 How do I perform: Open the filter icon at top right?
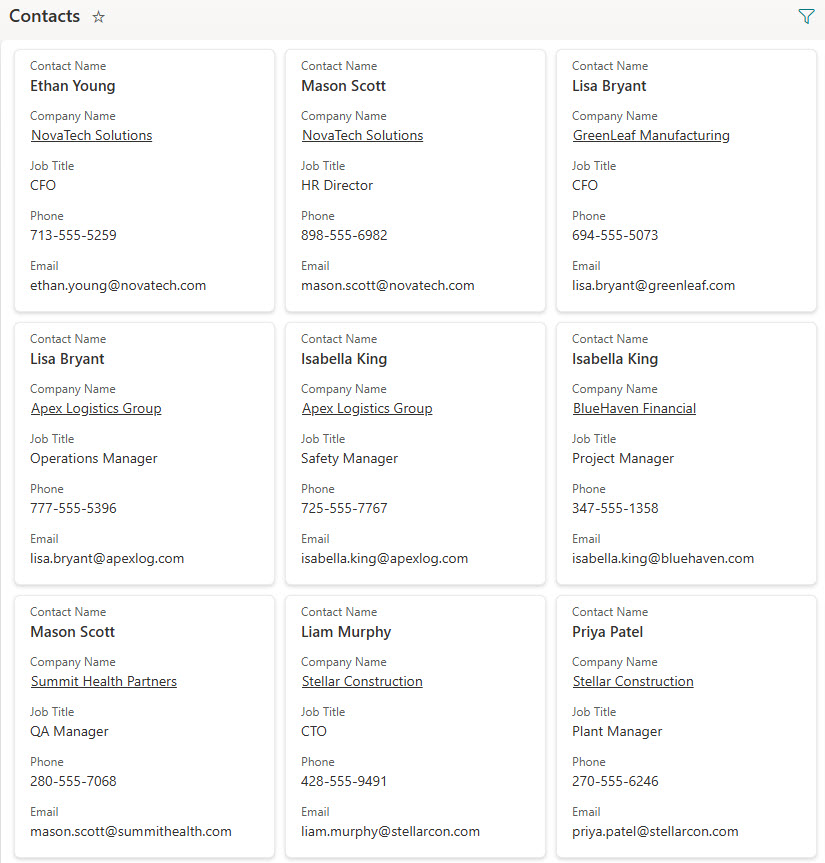pos(806,17)
